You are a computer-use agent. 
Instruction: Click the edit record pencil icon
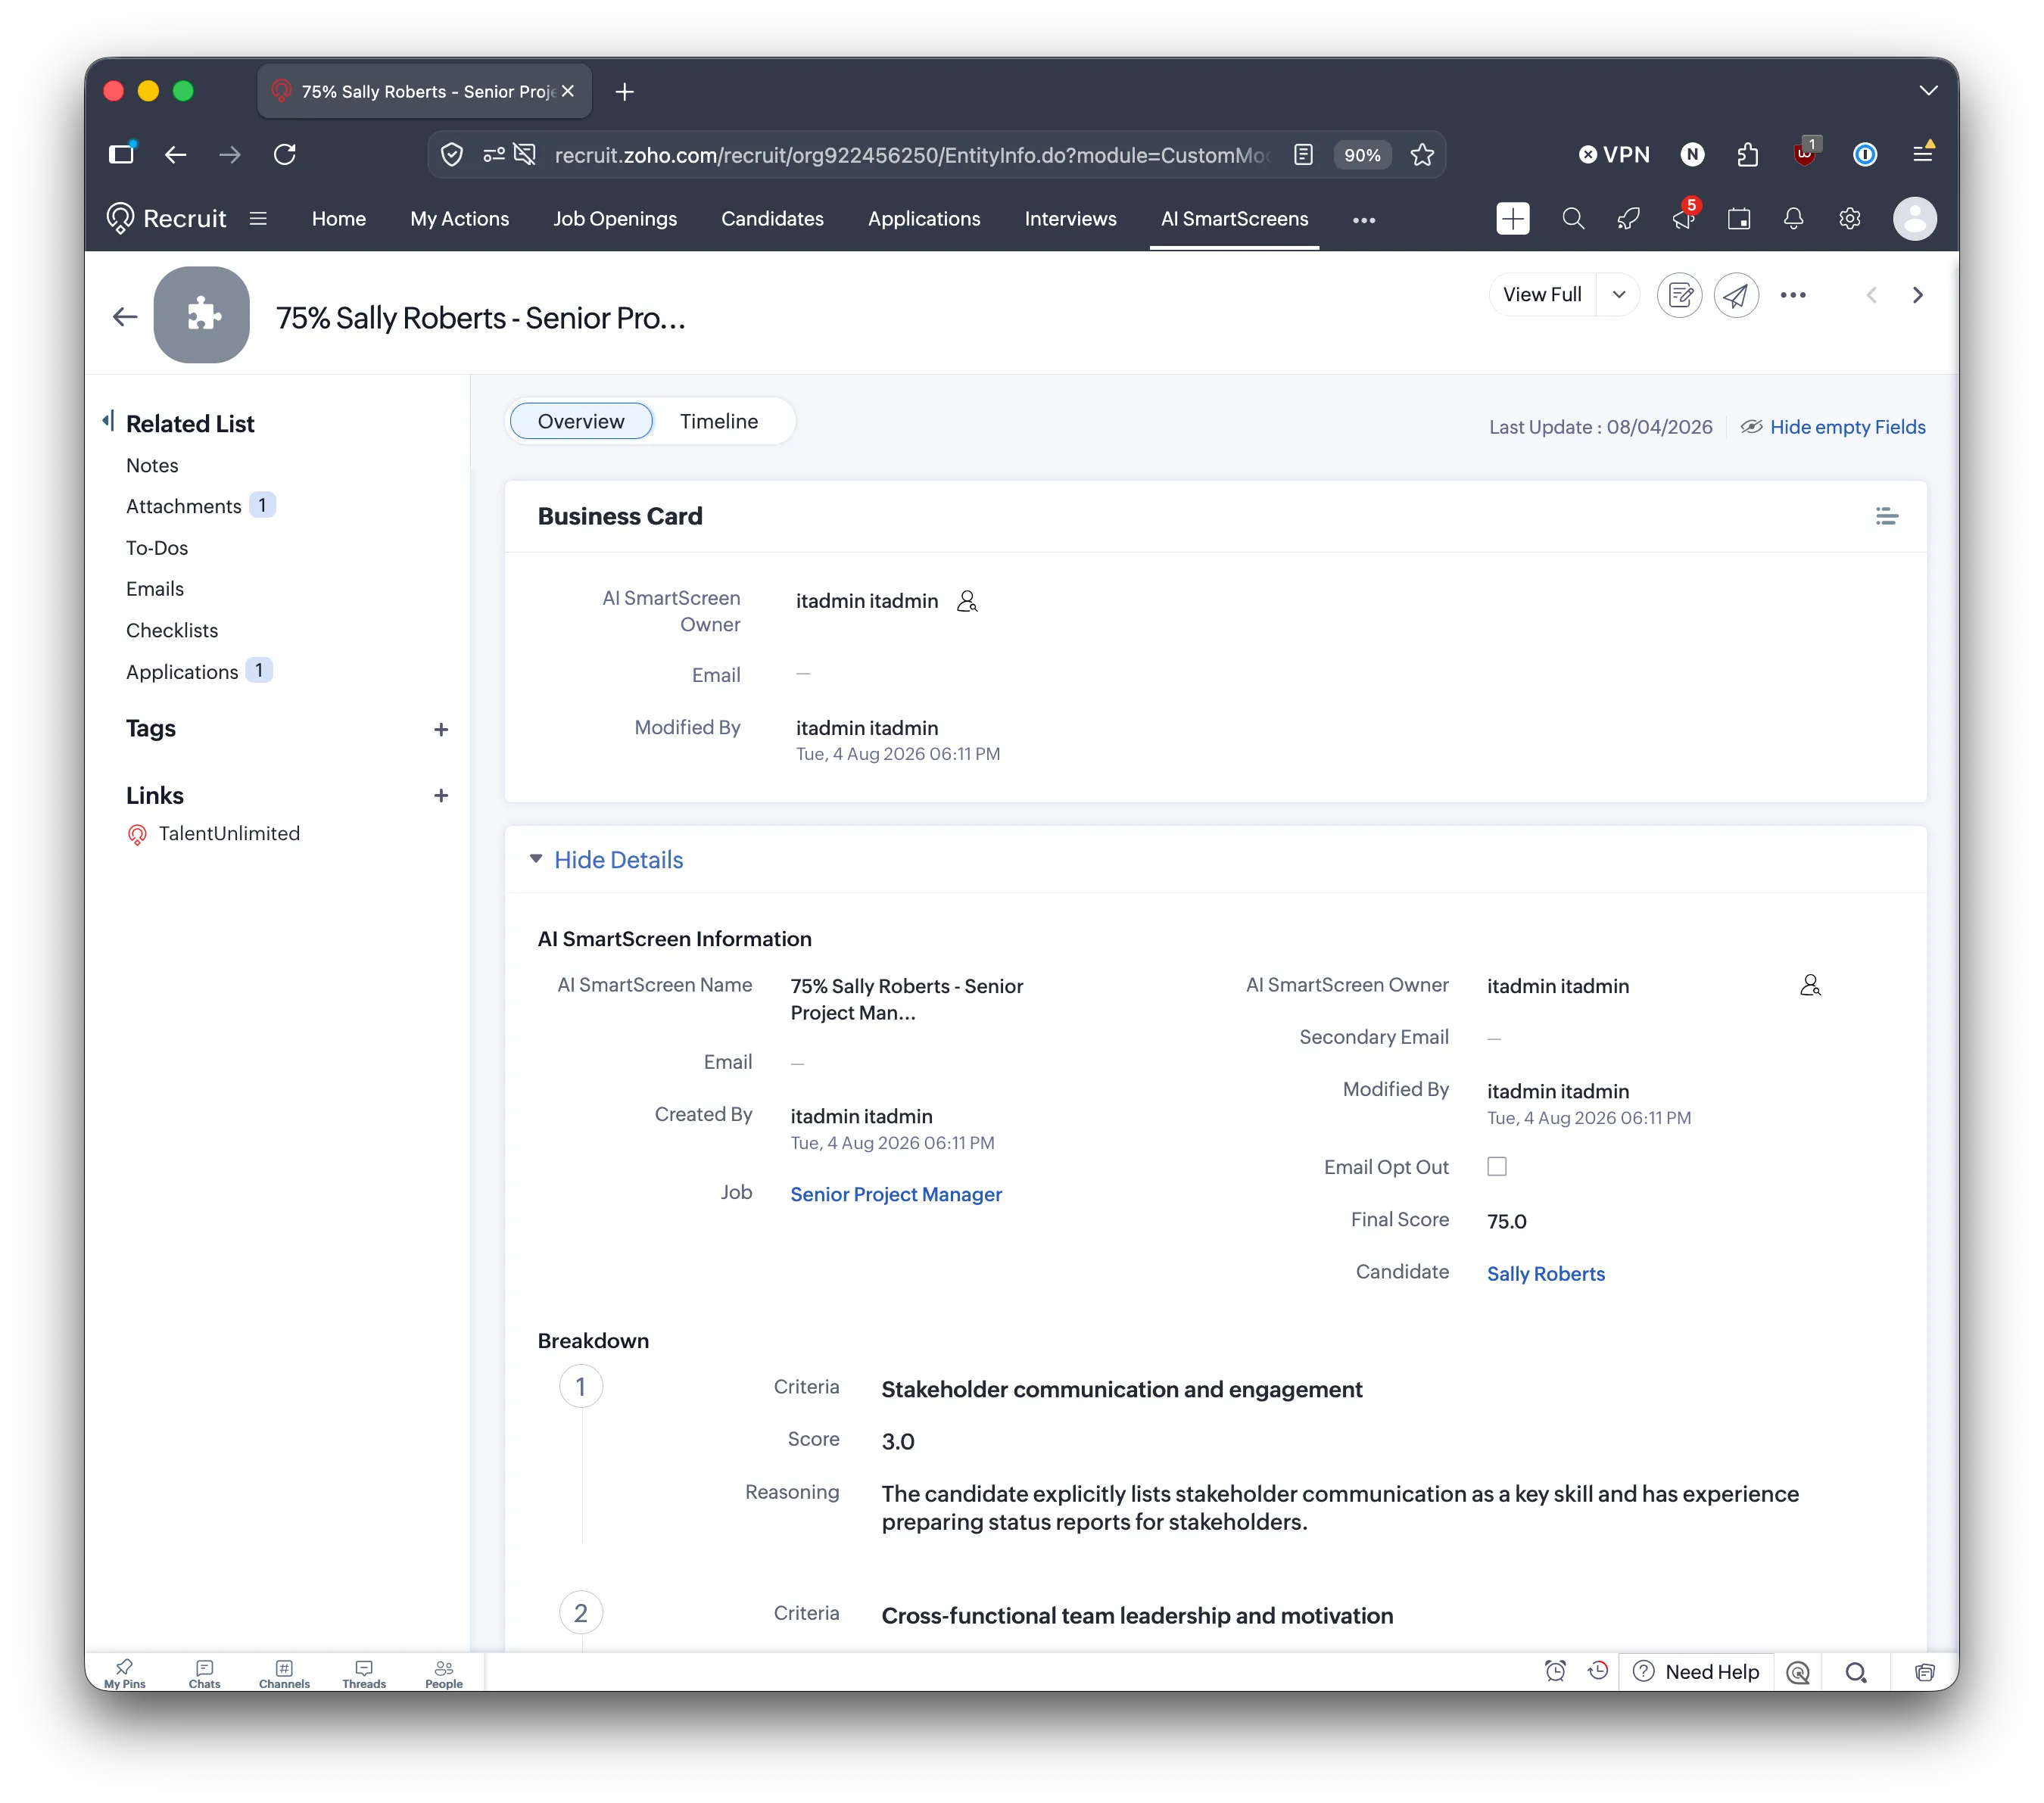pos(1680,295)
